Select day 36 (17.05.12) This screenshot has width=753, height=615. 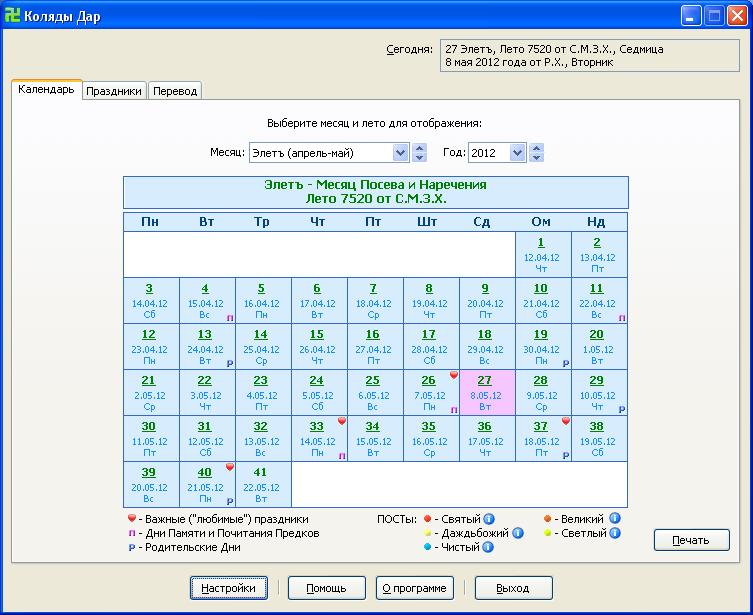(x=487, y=439)
